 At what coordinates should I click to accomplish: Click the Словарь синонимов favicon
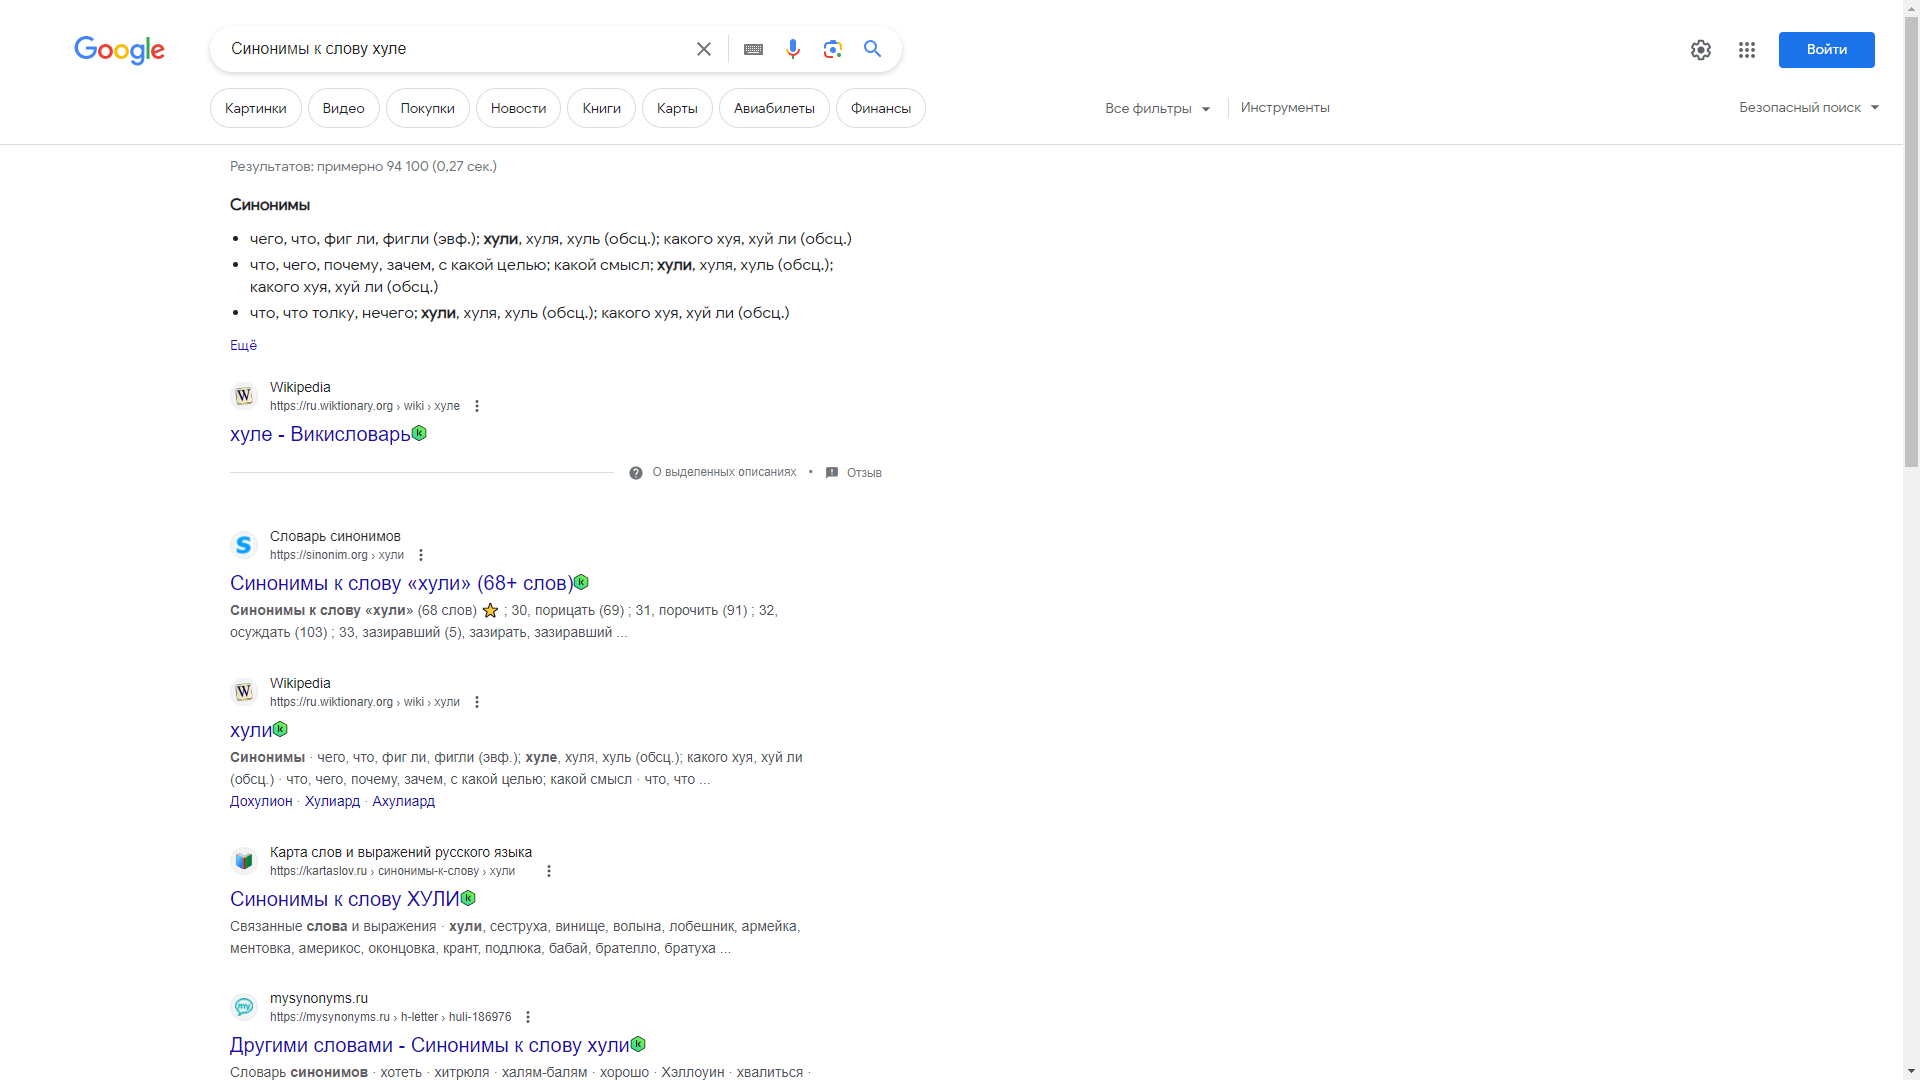click(244, 545)
